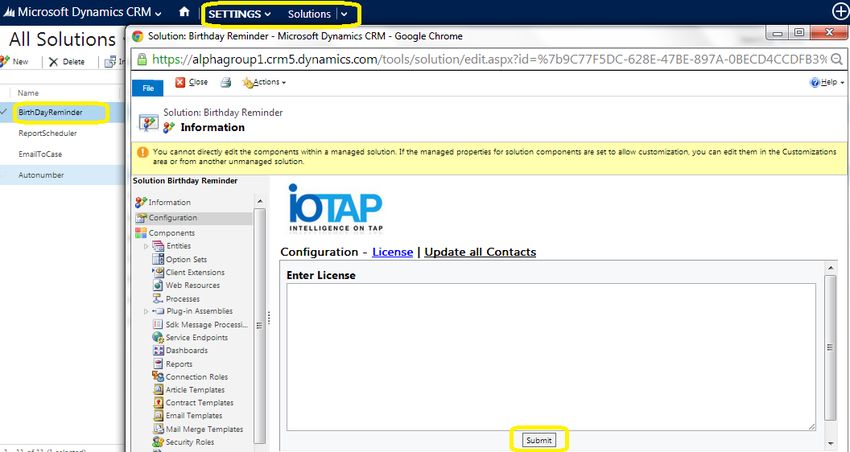Click the padlock secure site icon

pyautogui.click(x=142, y=59)
